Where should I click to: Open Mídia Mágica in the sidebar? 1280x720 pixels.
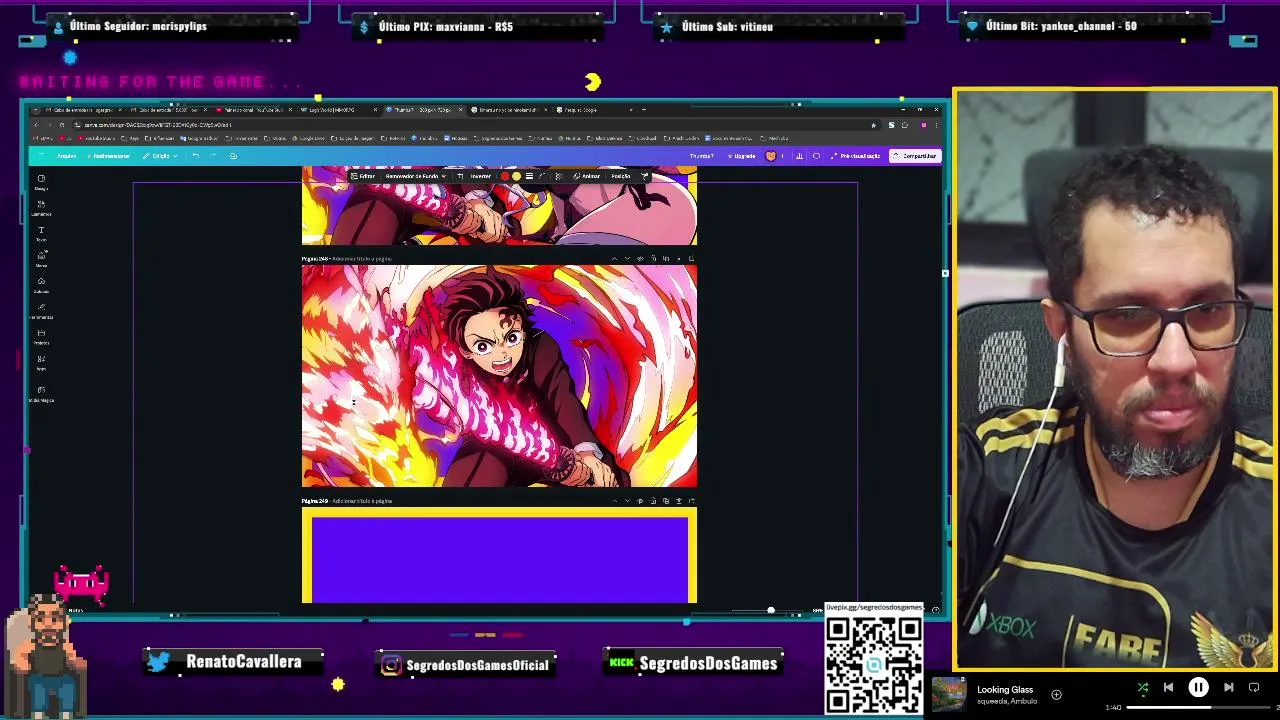41,394
